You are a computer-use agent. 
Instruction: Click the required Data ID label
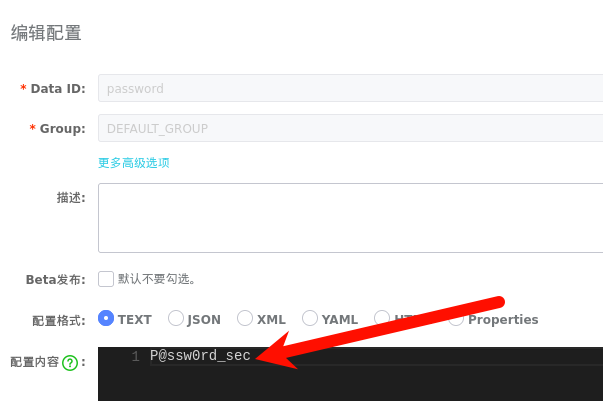pos(57,88)
